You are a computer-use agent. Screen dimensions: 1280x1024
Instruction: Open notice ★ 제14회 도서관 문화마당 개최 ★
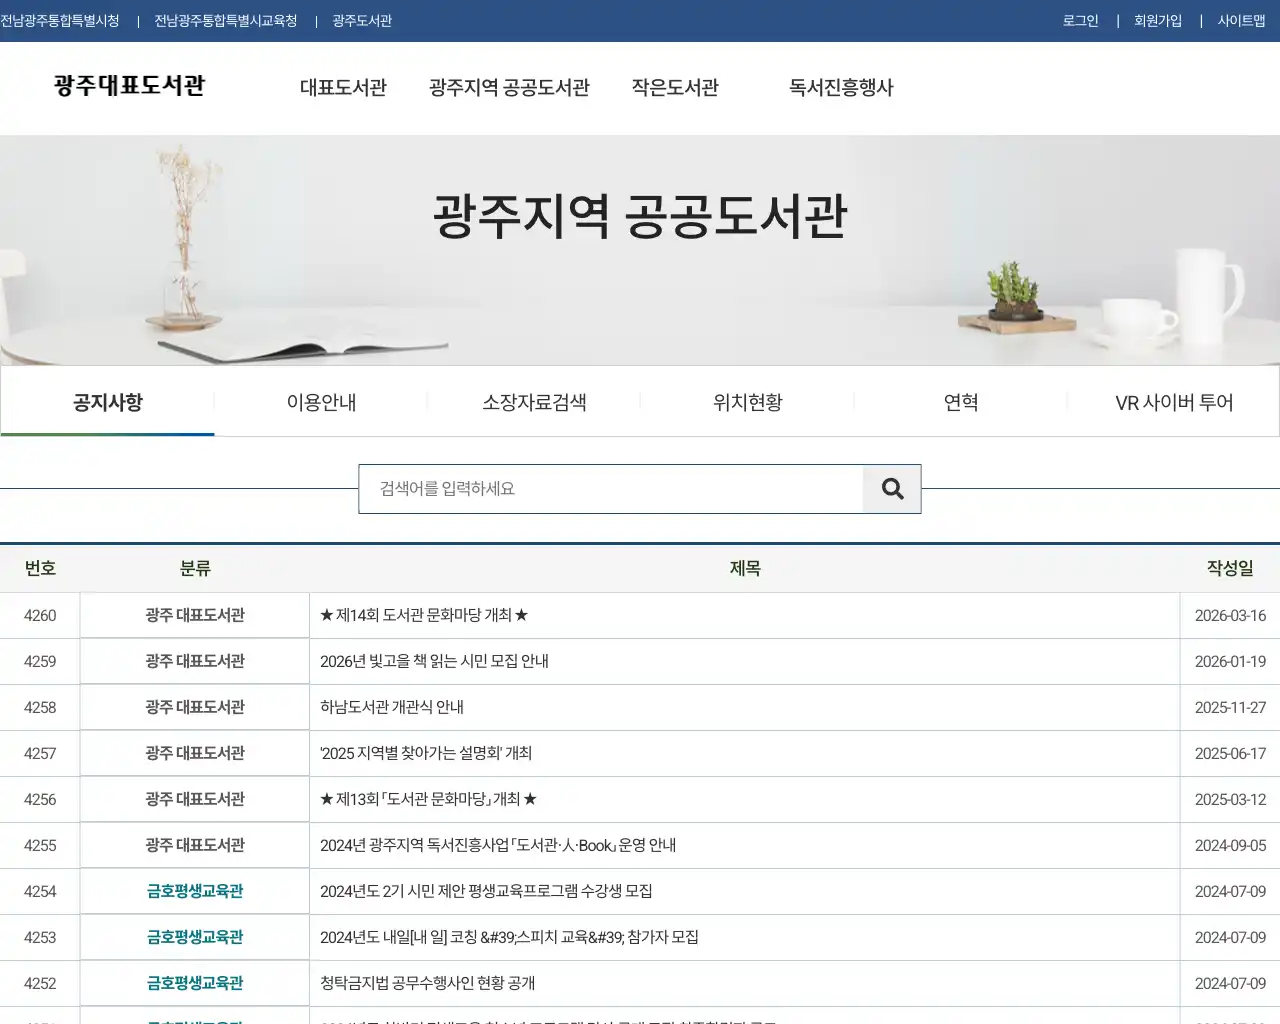coord(424,615)
